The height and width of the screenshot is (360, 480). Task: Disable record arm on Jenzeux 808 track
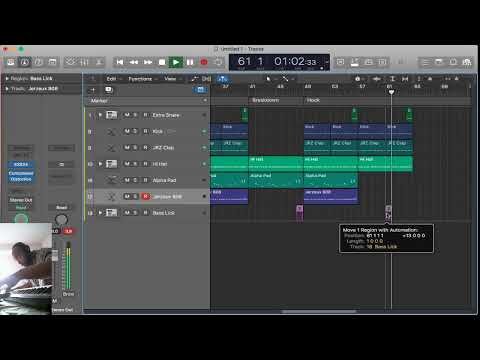146,197
